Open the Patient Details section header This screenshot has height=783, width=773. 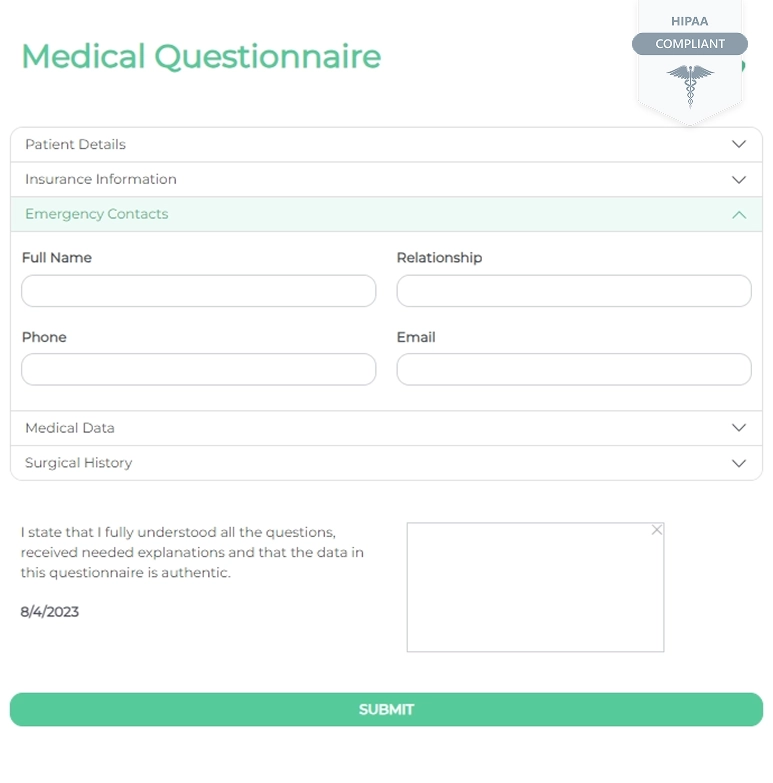click(76, 144)
